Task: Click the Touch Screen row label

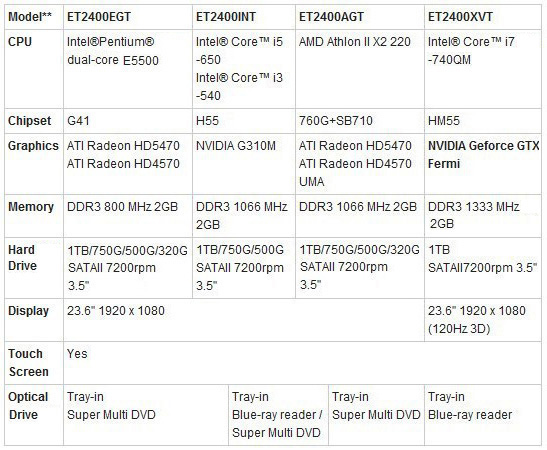Action: (x=28, y=363)
